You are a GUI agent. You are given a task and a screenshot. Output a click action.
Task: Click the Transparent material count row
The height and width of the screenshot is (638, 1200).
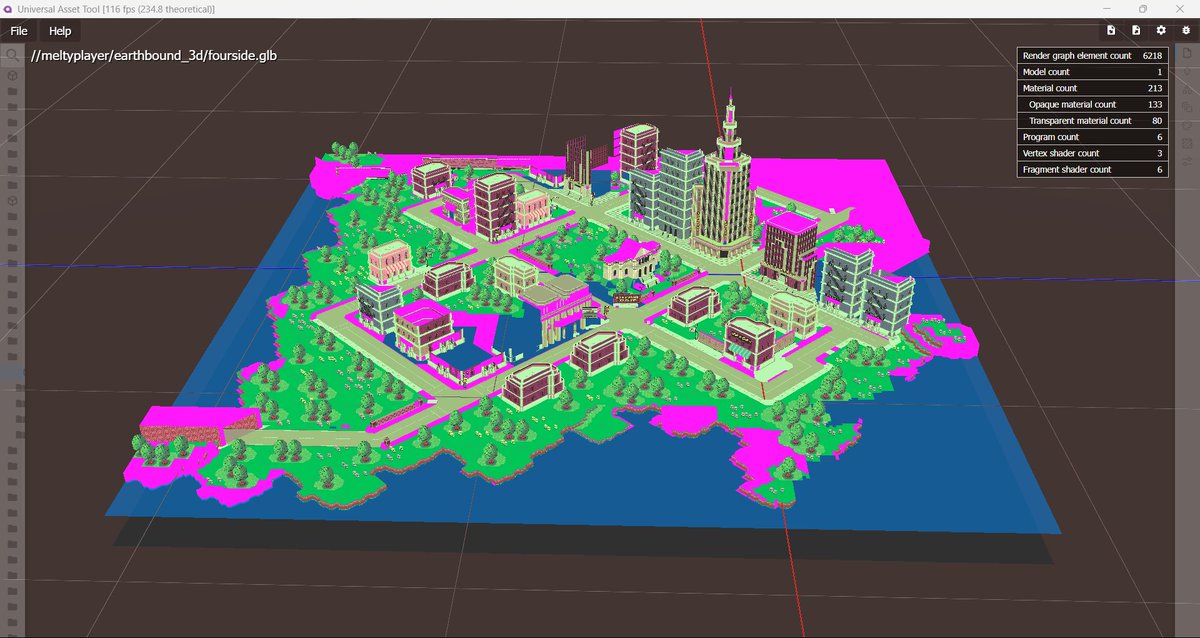click(1092, 120)
